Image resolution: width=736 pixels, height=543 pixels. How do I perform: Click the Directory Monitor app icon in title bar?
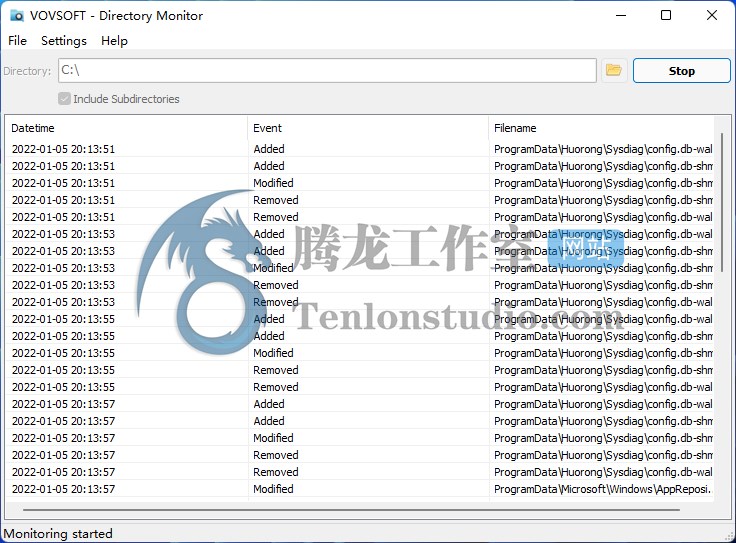[17, 15]
